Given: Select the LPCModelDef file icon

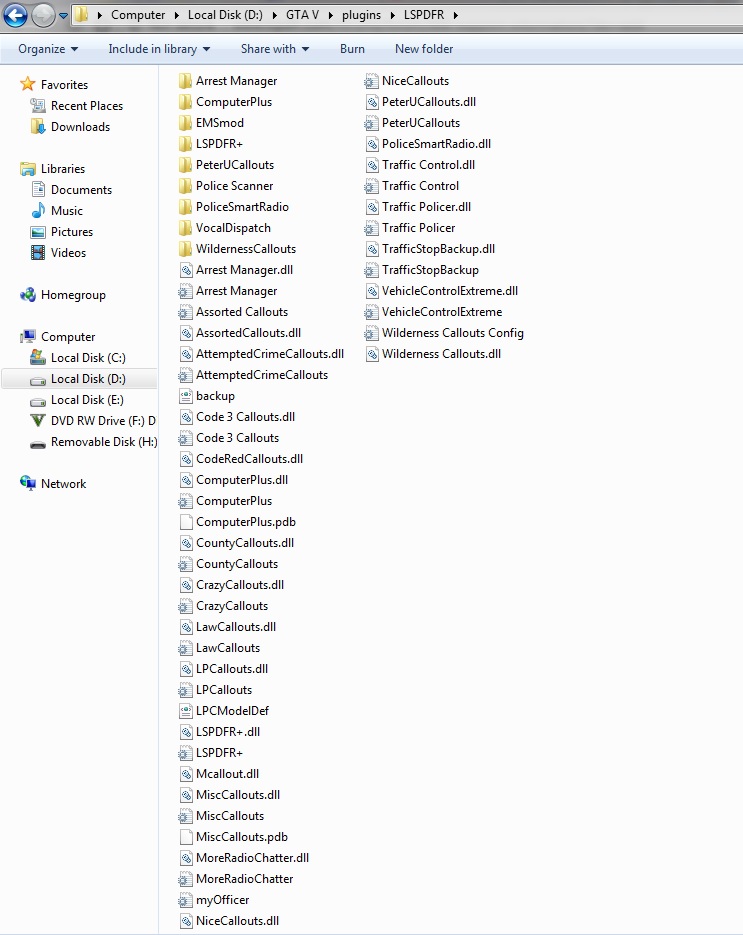Looking at the screenshot, I should (185, 711).
